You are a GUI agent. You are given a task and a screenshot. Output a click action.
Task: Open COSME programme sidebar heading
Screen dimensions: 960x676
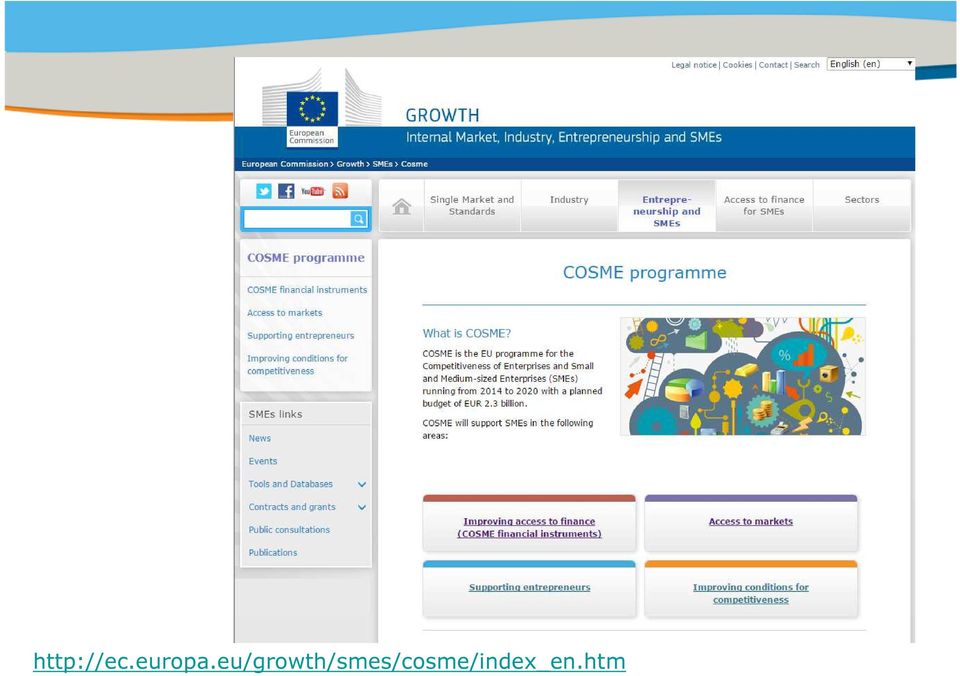pos(306,258)
